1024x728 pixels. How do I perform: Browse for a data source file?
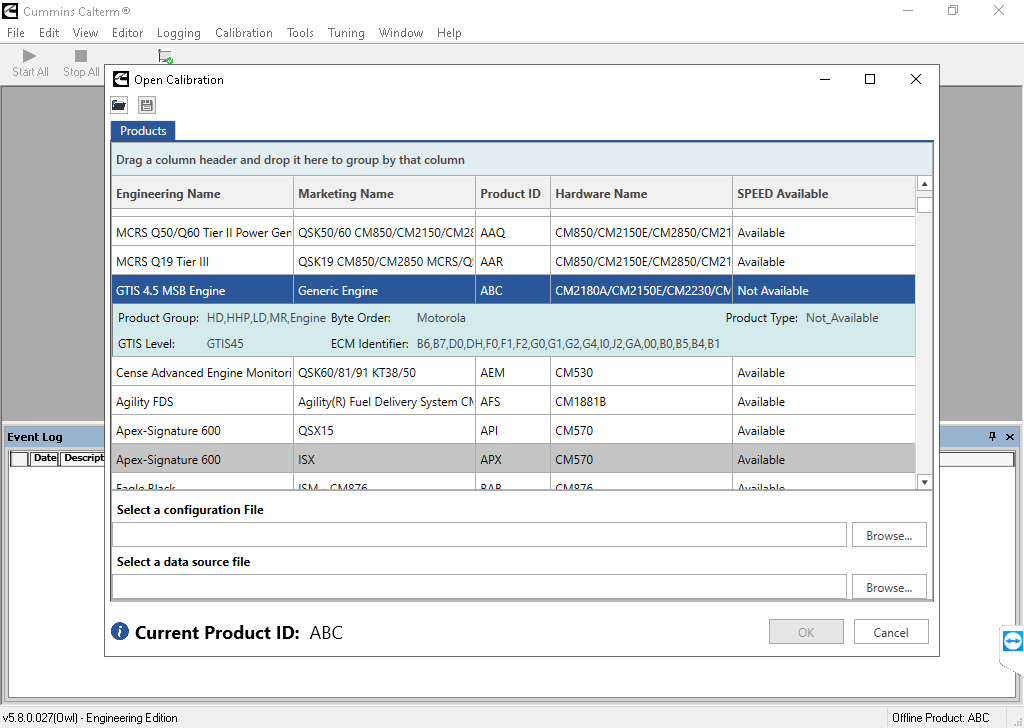(x=888, y=588)
